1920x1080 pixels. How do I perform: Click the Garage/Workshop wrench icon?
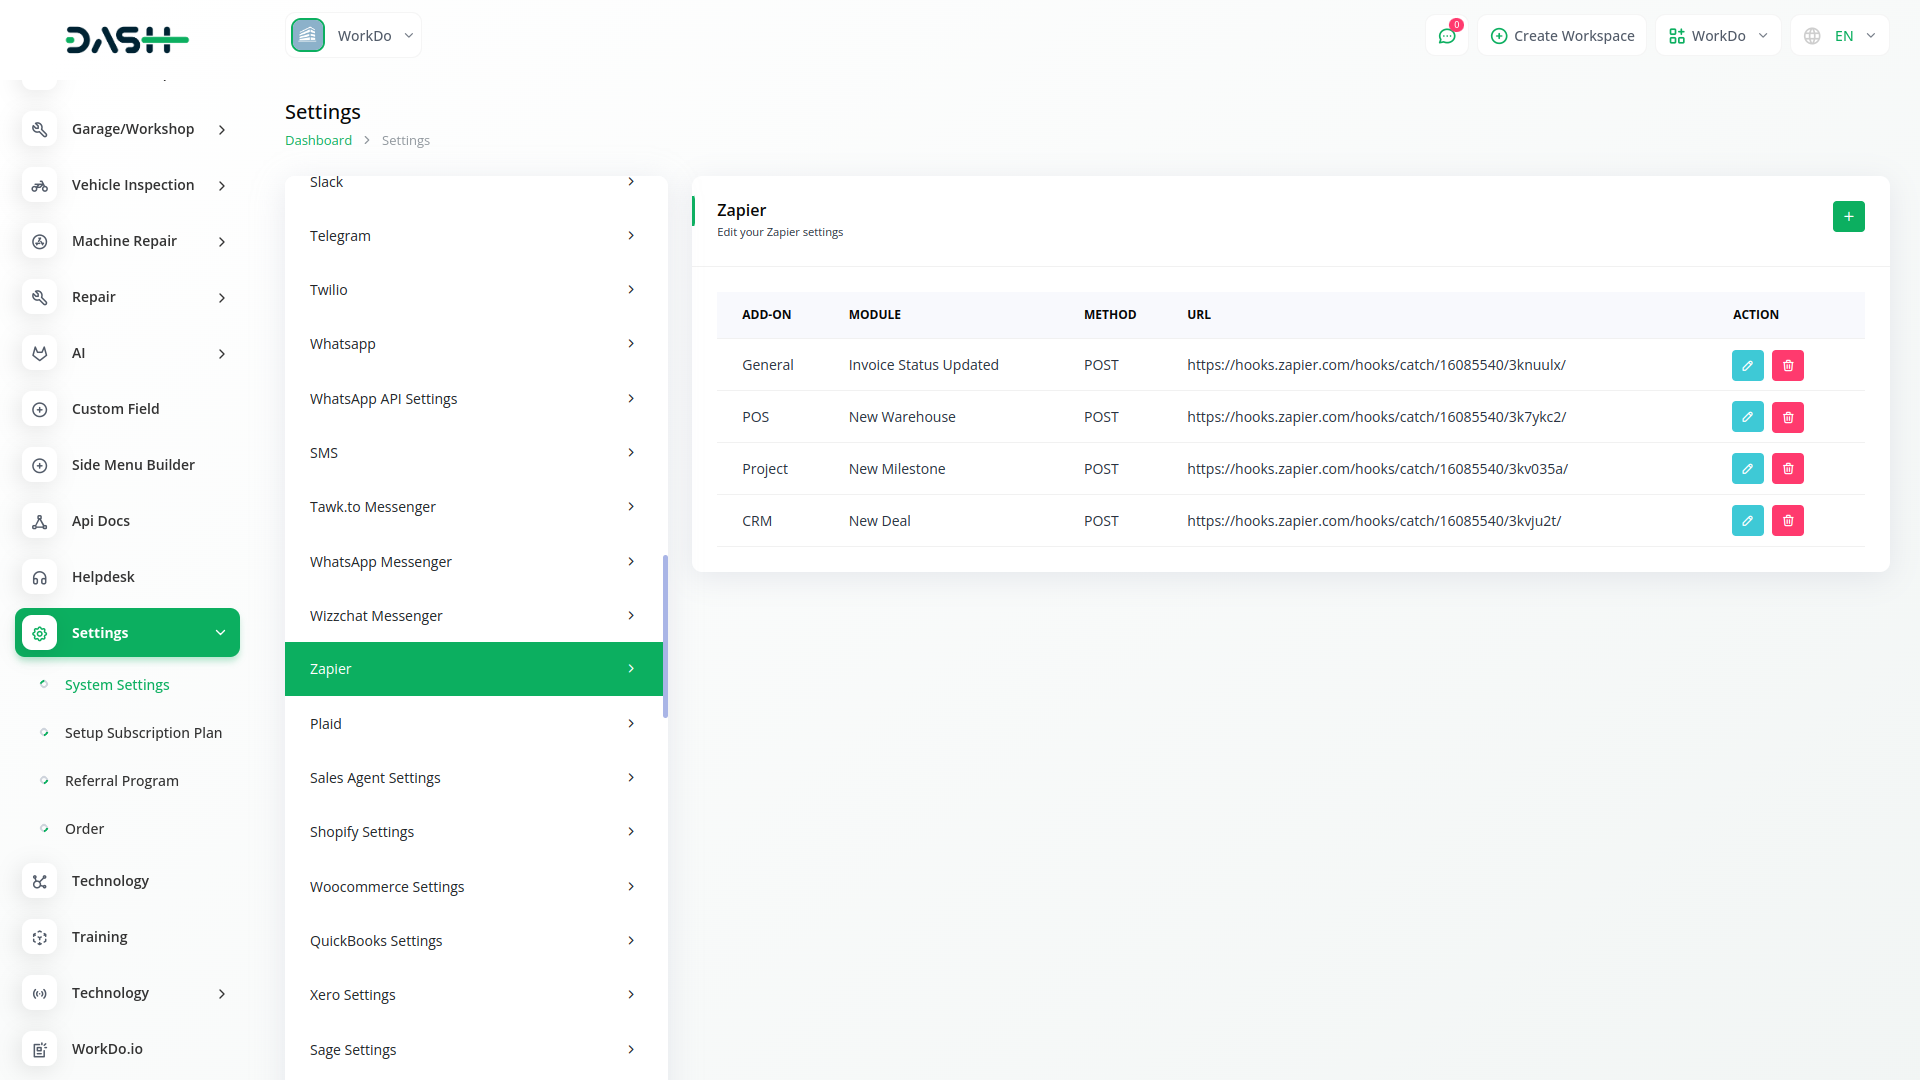pos(40,129)
